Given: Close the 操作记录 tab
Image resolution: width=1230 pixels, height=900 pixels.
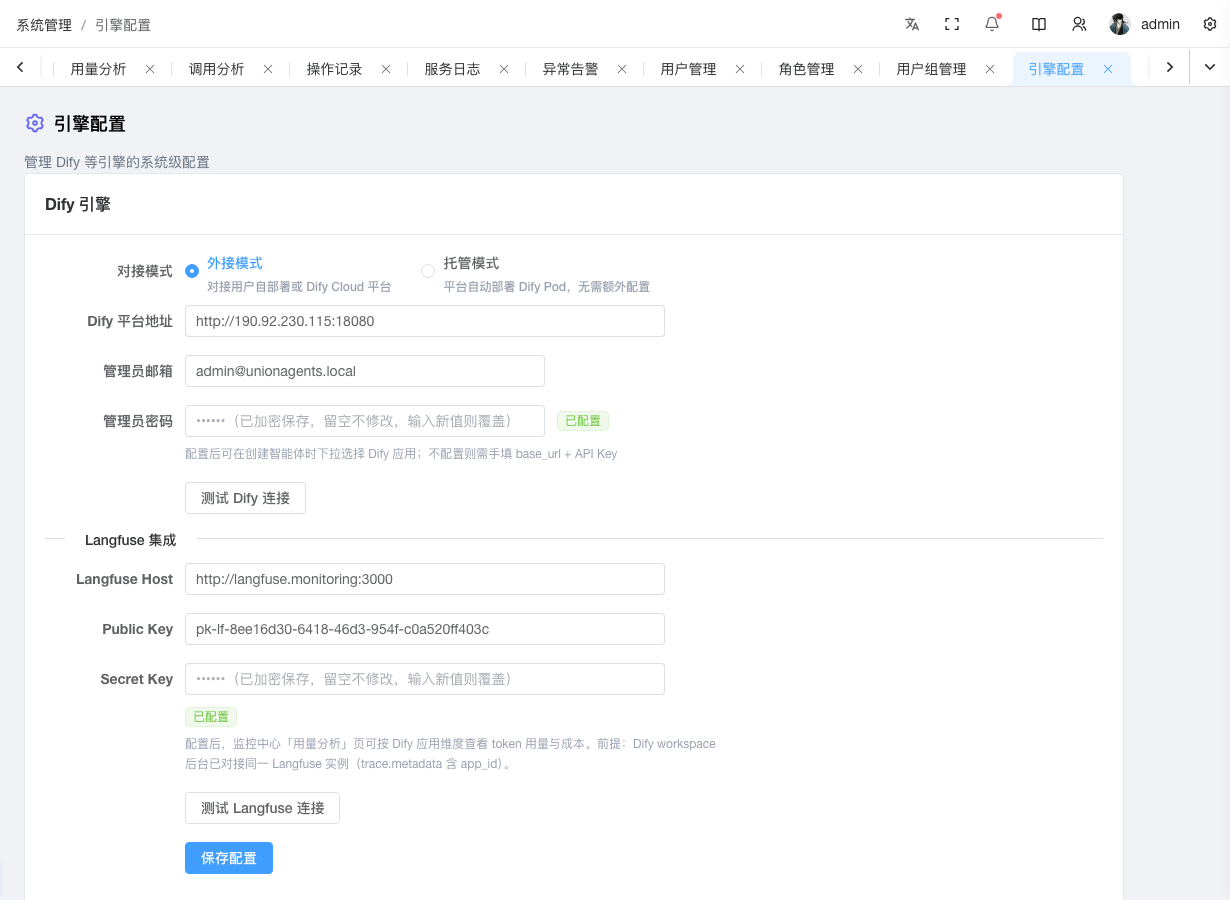Looking at the screenshot, I should [x=386, y=69].
